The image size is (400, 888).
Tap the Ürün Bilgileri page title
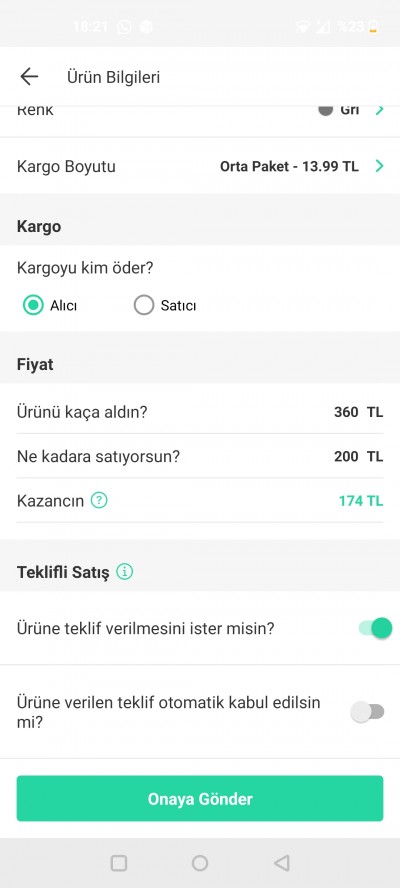pos(113,77)
